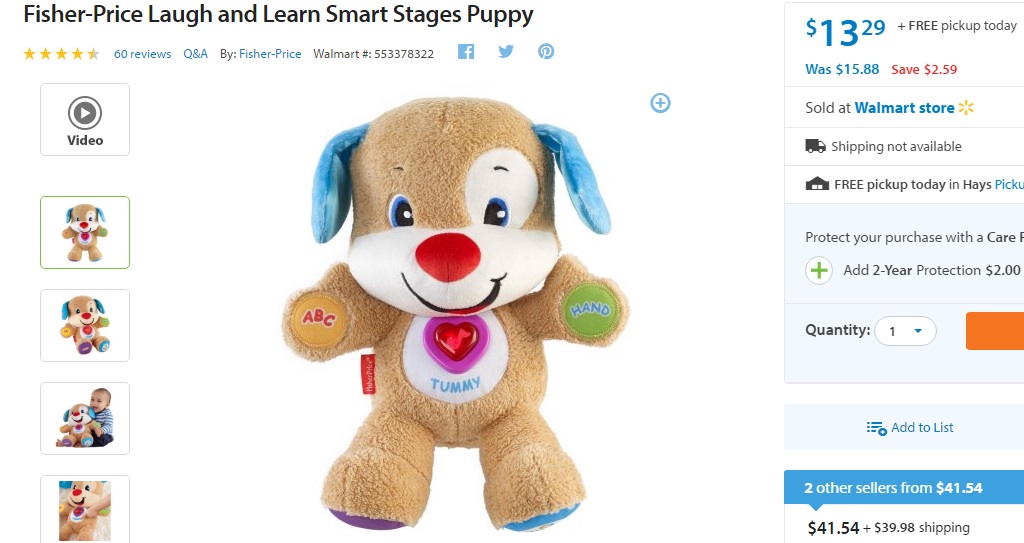This screenshot has width=1024, height=543.
Task: Open Walmart store link
Action: (904, 108)
